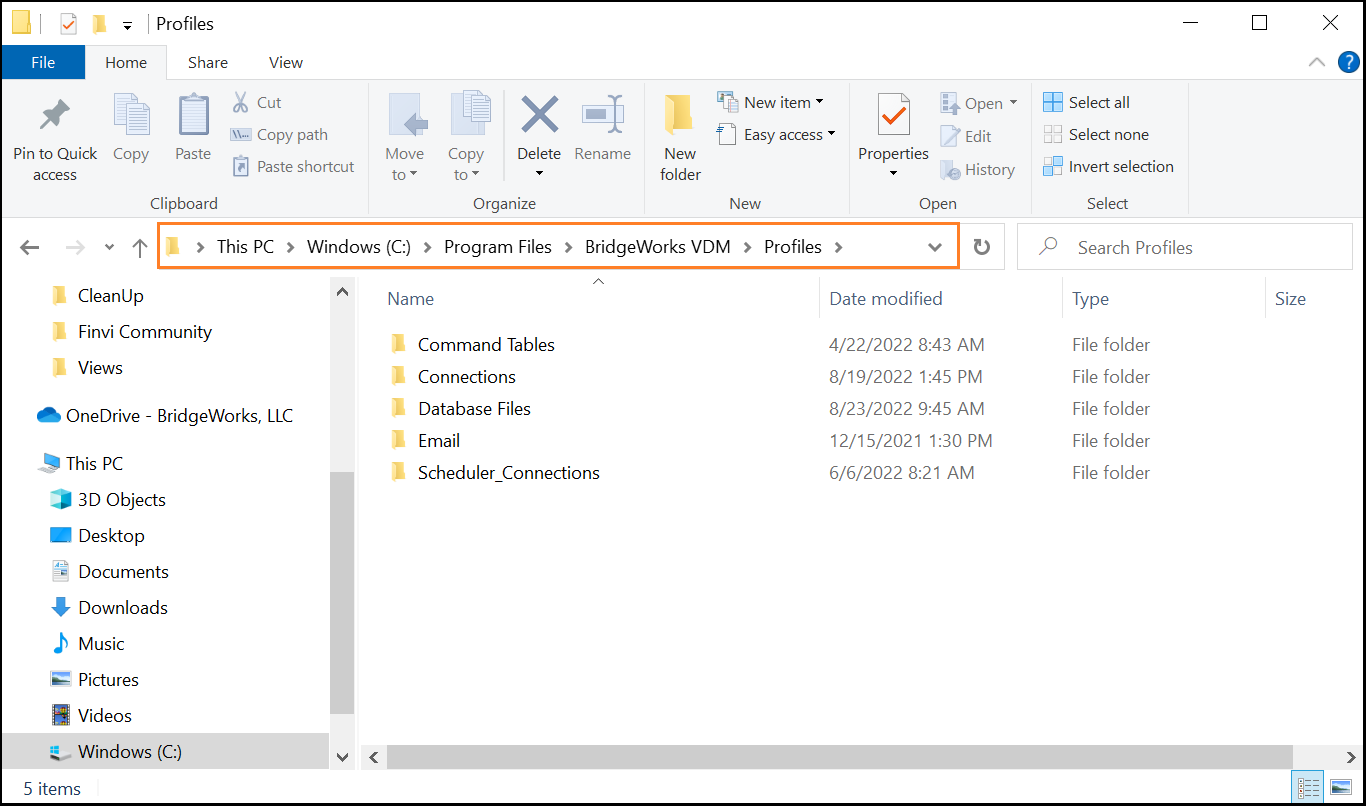This screenshot has width=1366, height=806.
Task: Switch to the Home ribbon tab
Action: tap(126, 62)
